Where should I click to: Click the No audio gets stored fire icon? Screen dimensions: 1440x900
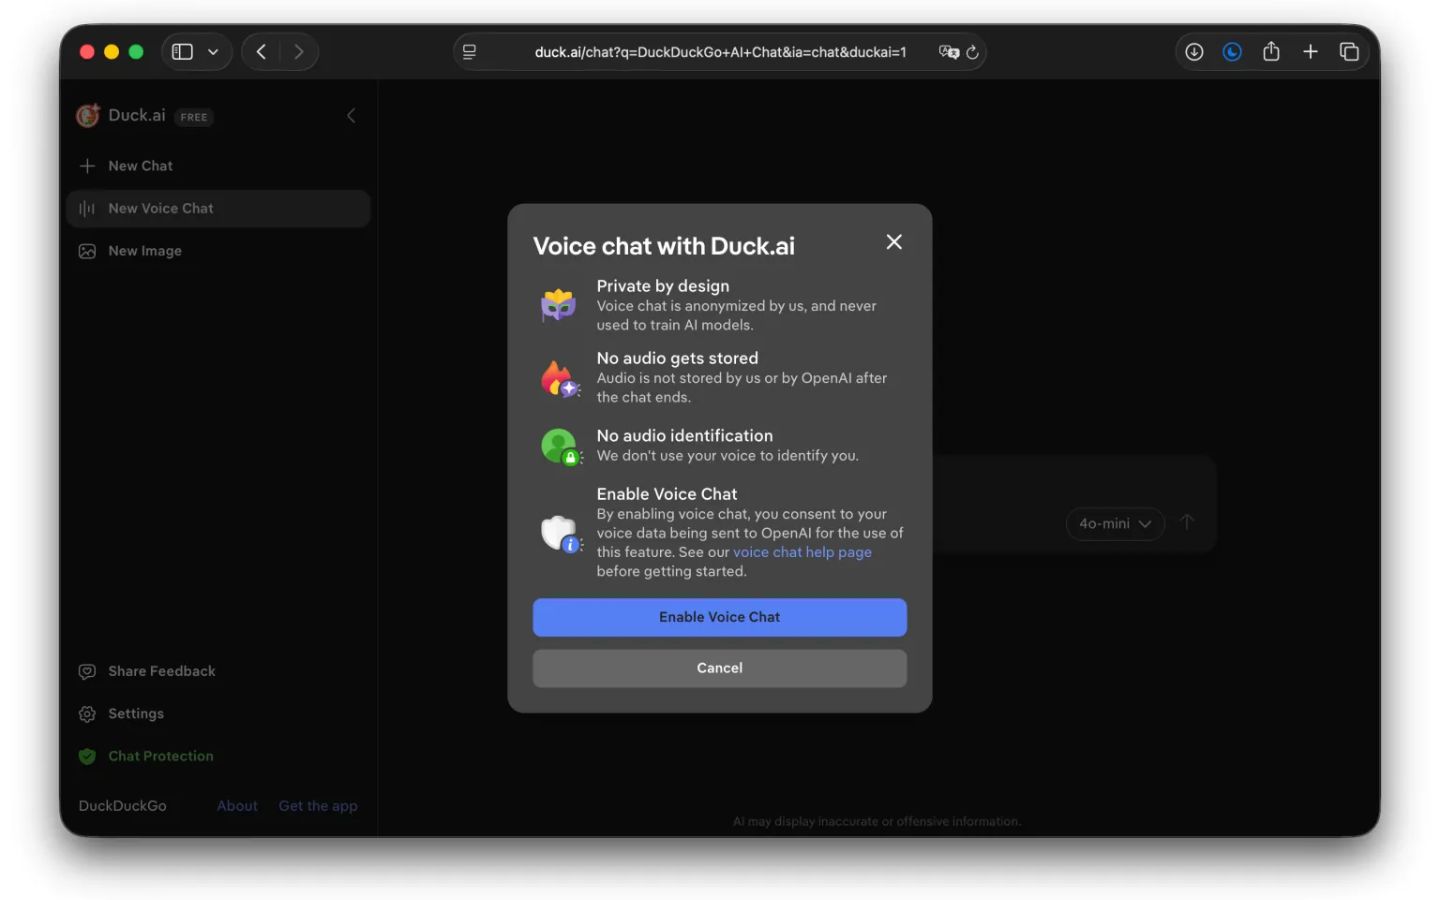tap(560, 378)
